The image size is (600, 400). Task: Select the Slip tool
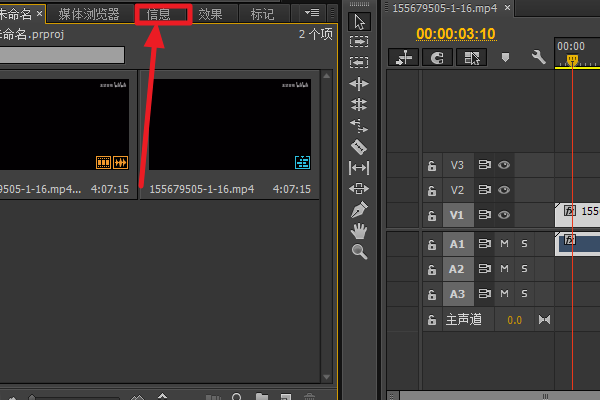359,168
